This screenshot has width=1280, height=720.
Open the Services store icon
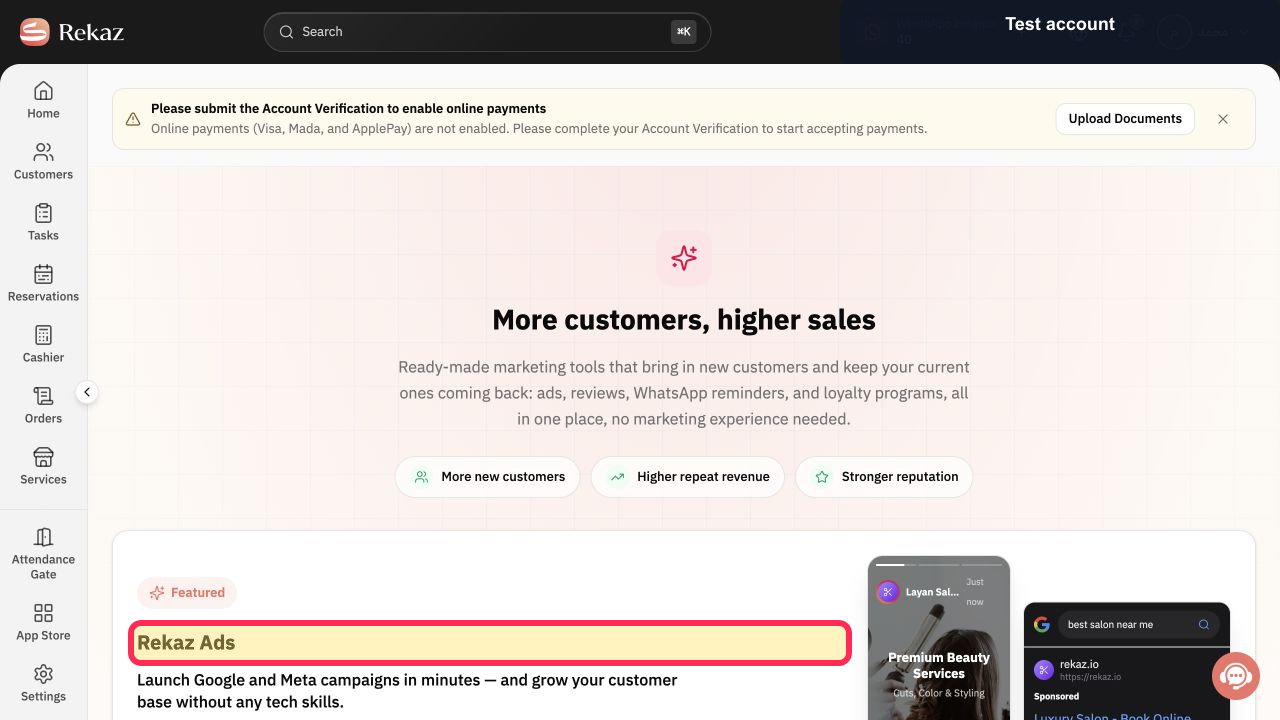pos(43,457)
